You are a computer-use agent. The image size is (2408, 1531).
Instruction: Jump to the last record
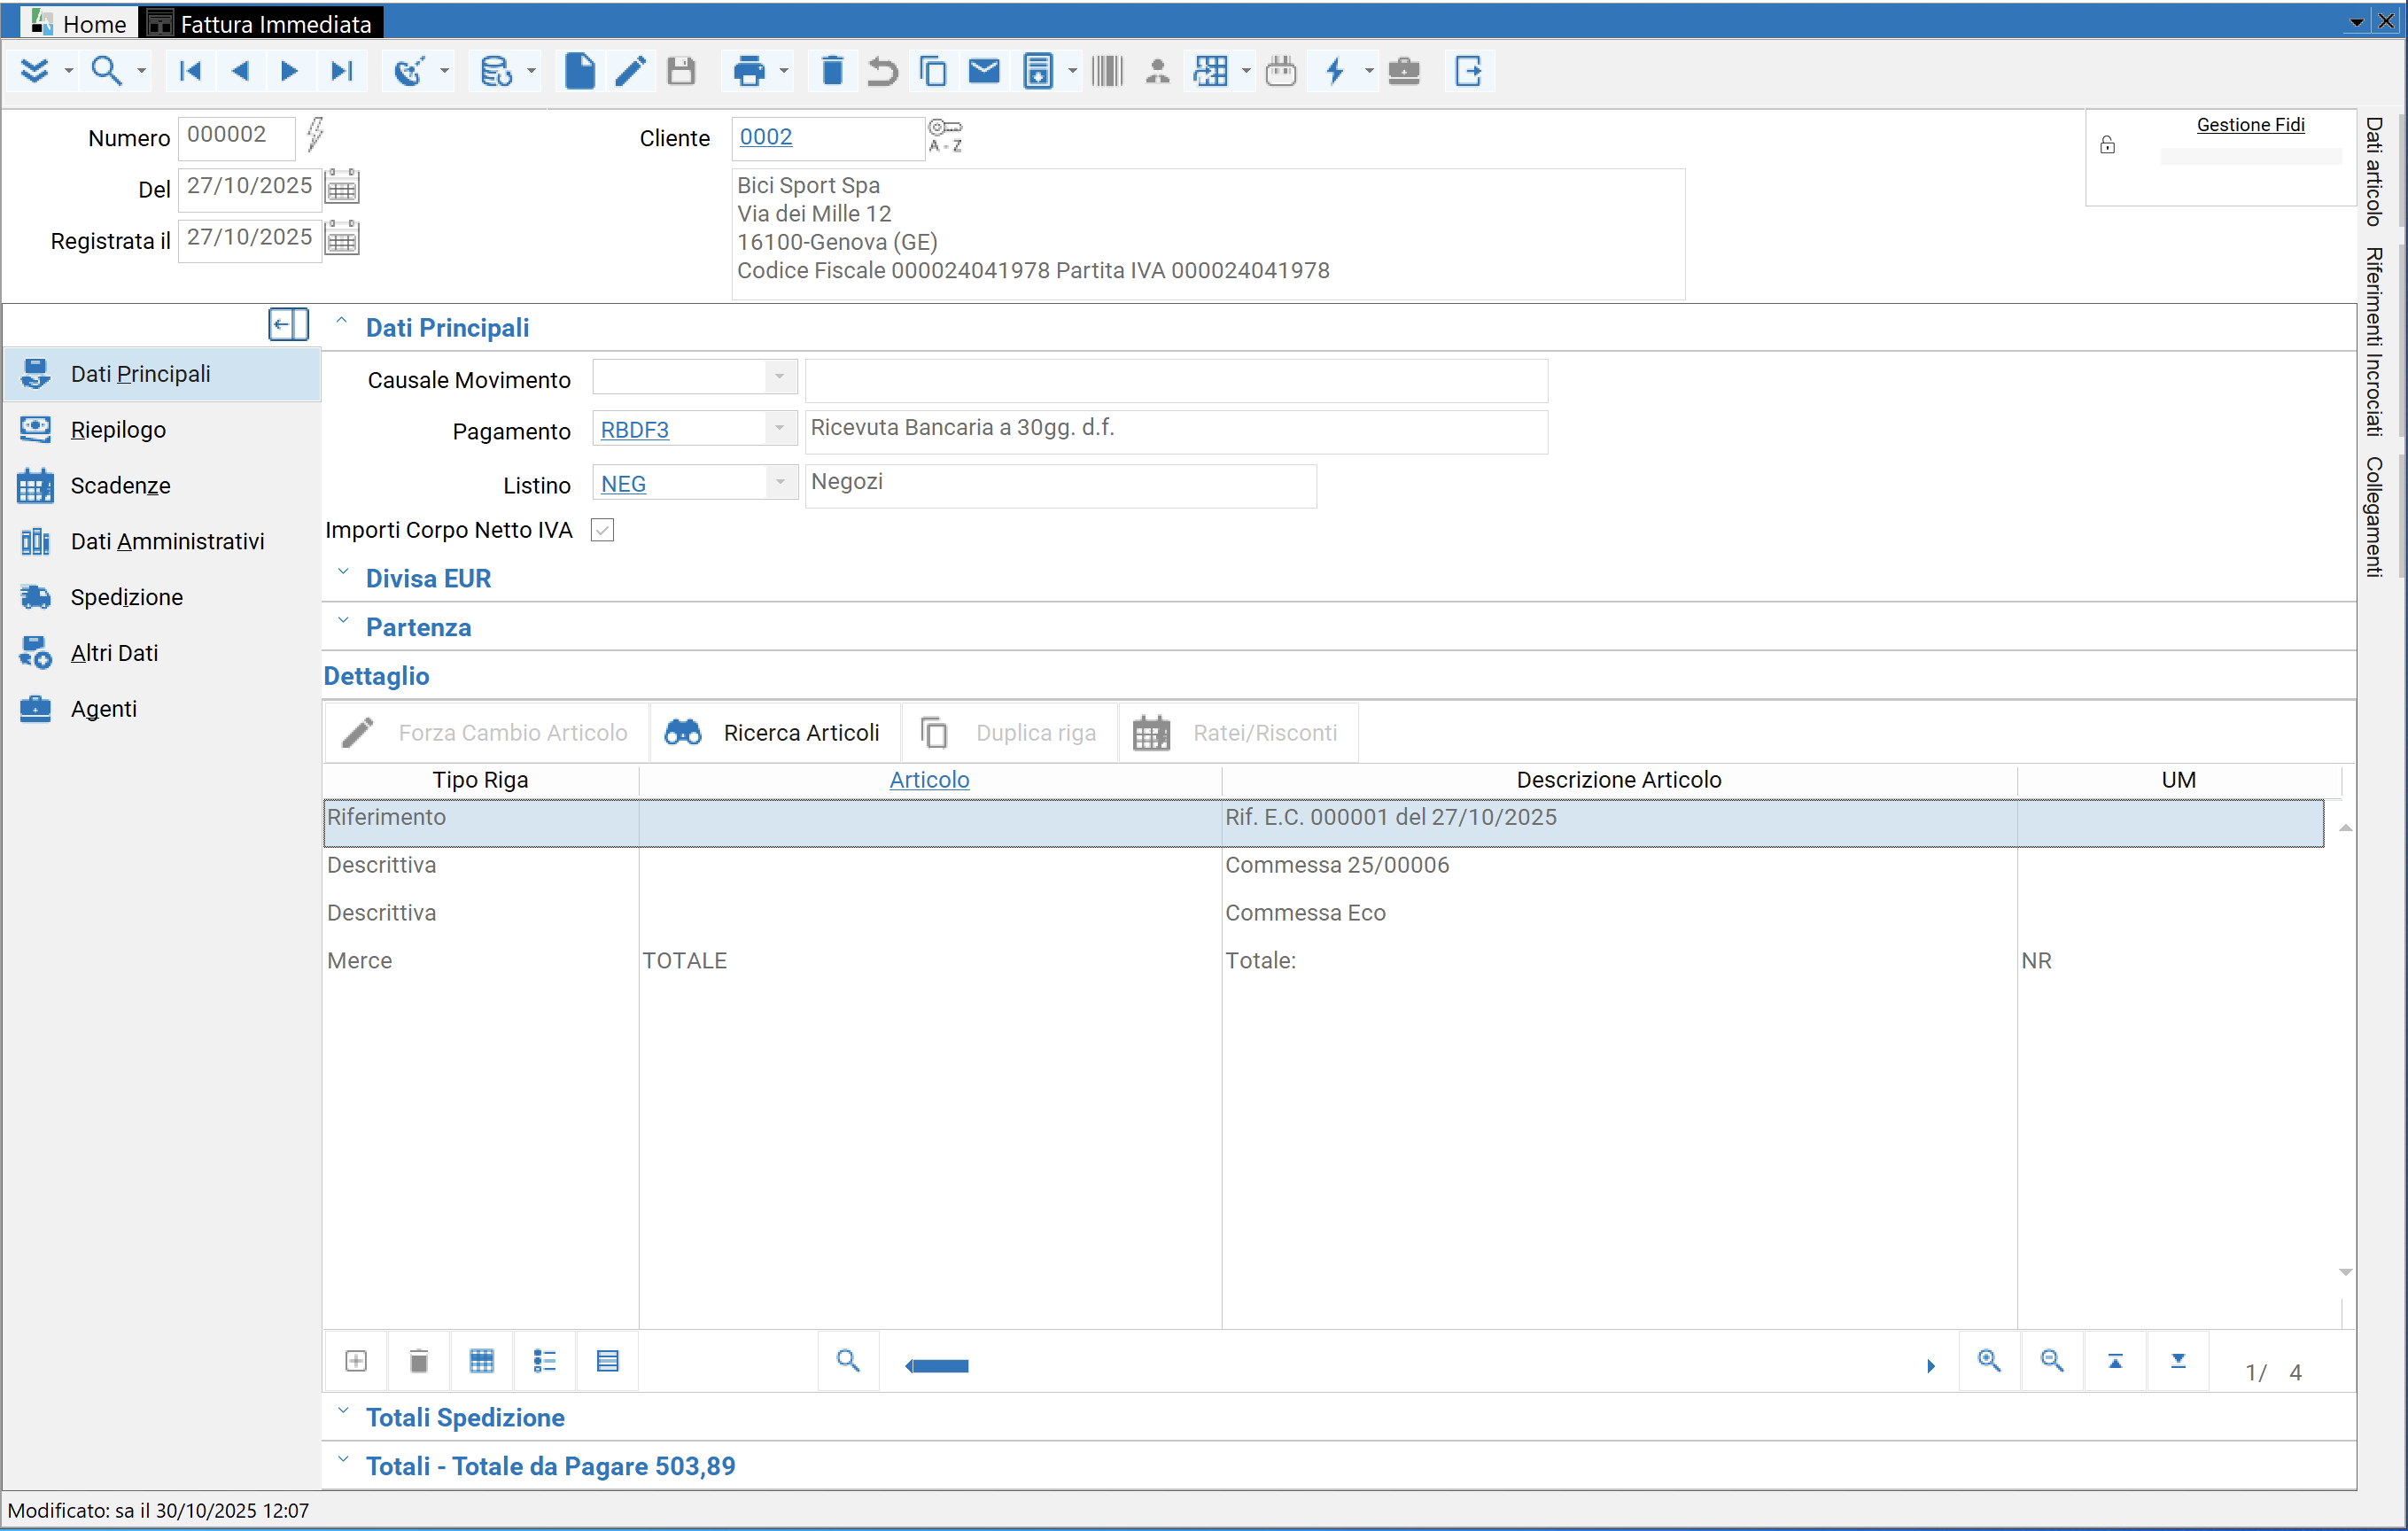point(342,71)
